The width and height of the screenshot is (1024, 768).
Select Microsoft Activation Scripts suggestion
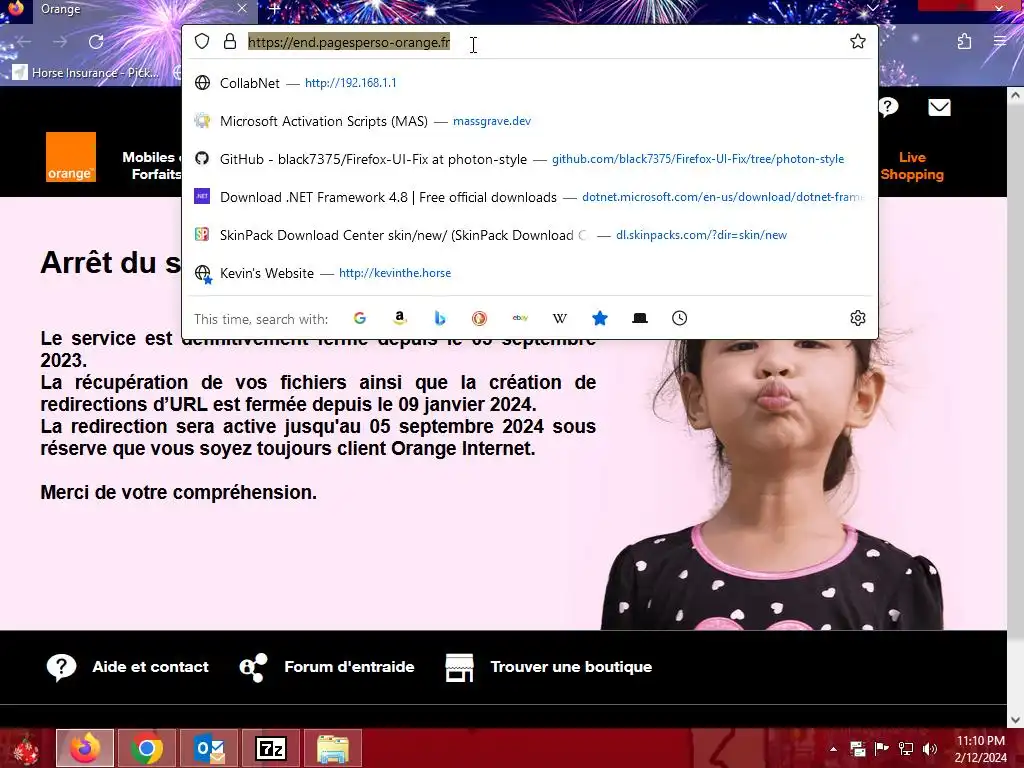[x=530, y=121]
